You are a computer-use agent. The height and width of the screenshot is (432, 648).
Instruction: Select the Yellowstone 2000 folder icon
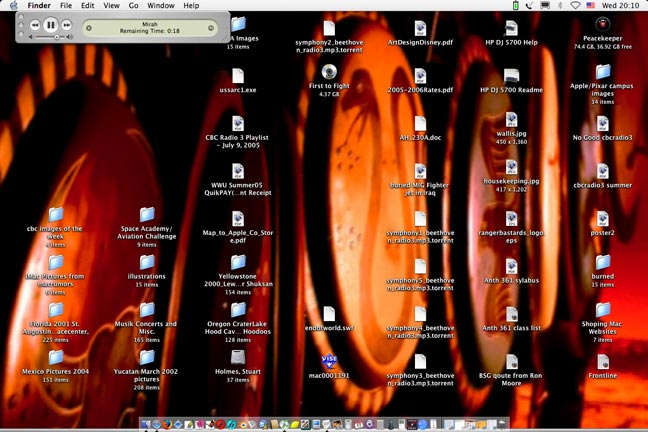238,262
